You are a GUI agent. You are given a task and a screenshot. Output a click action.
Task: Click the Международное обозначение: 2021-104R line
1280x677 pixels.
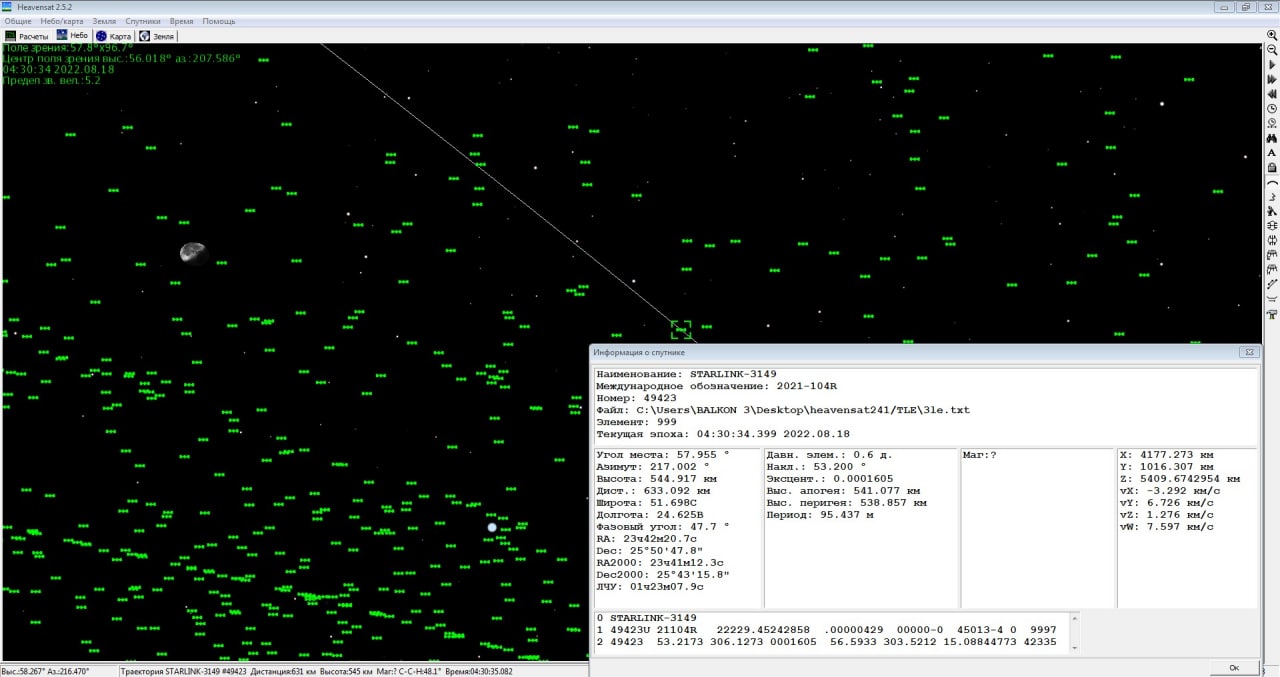click(x=716, y=386)
